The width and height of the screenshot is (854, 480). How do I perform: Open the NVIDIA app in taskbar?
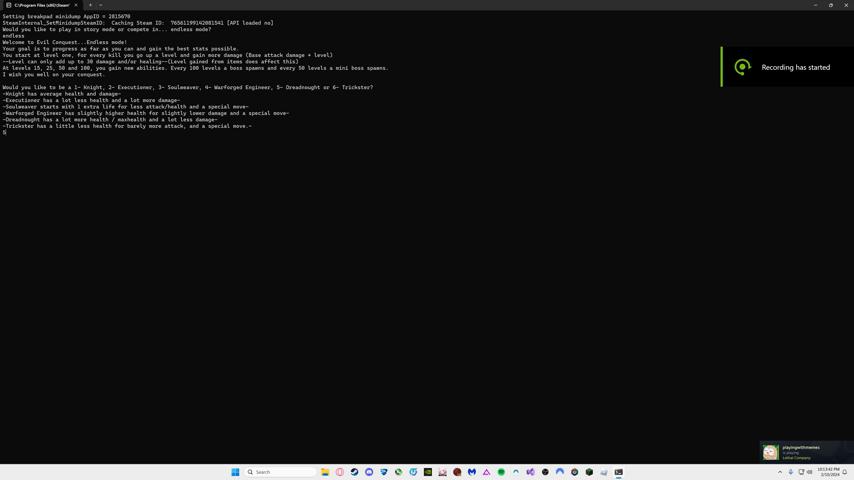click(428, 472)
